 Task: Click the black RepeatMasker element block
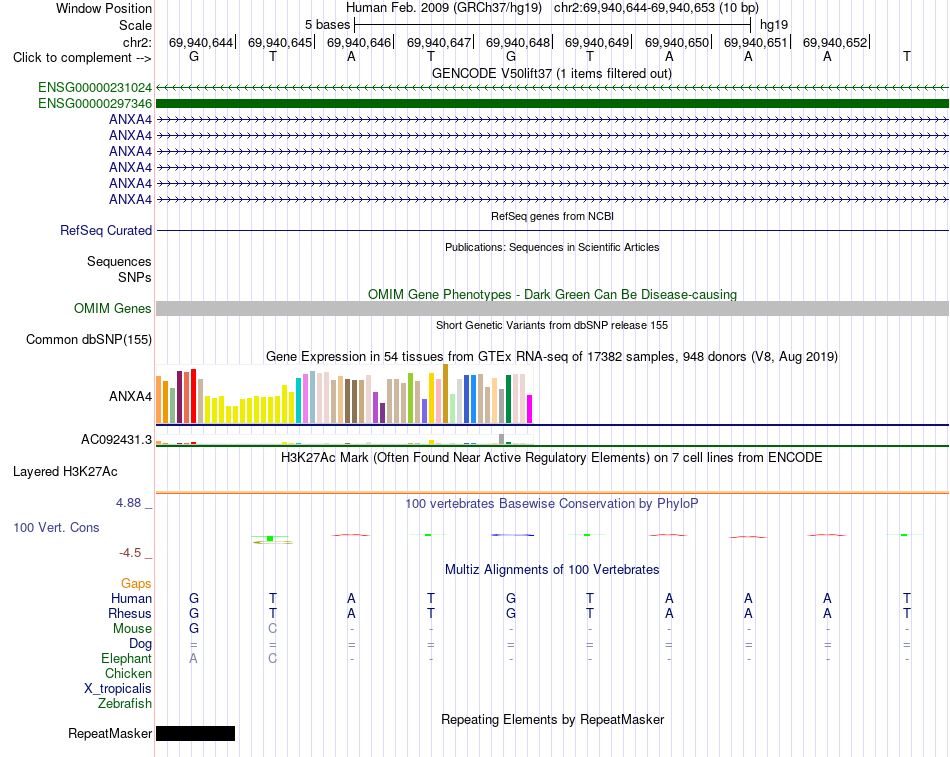tap(195, 733)
